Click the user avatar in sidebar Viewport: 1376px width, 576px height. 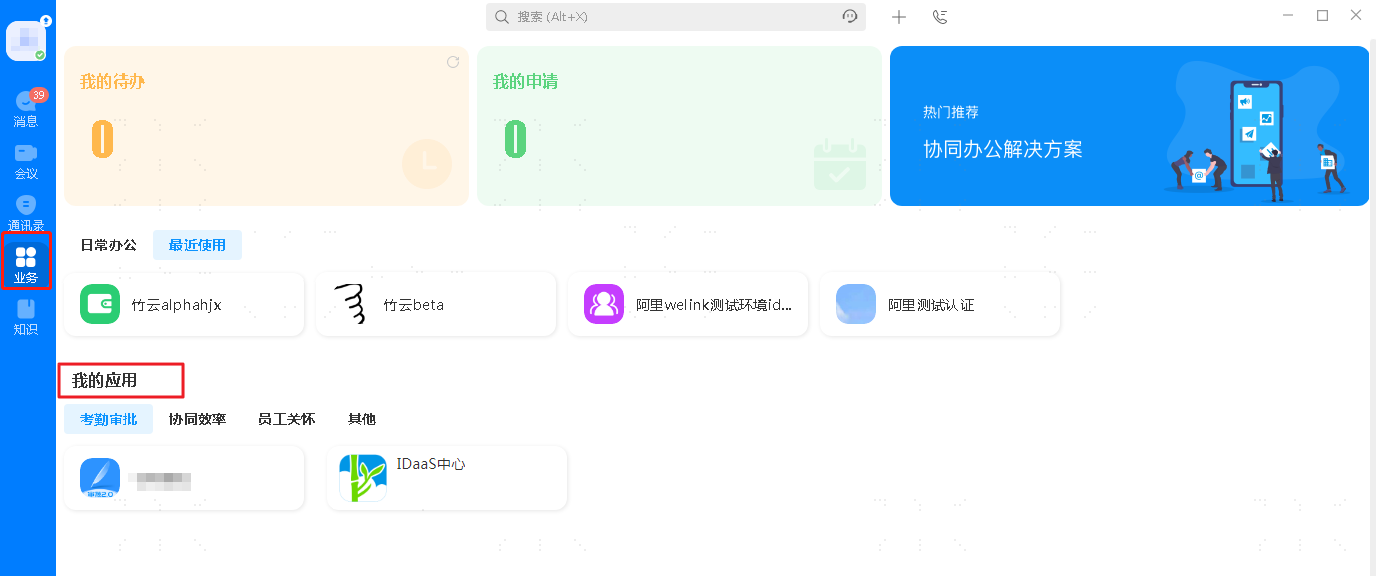pos(26,41)
